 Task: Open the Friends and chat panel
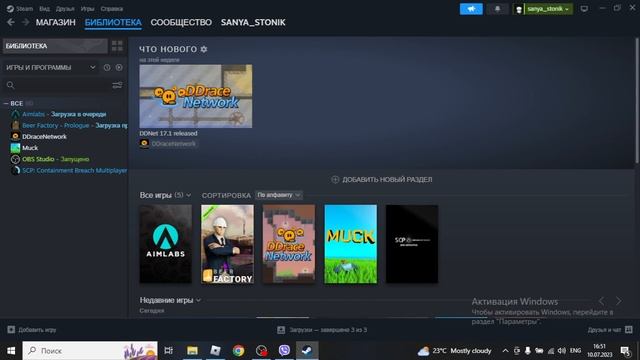610,329
